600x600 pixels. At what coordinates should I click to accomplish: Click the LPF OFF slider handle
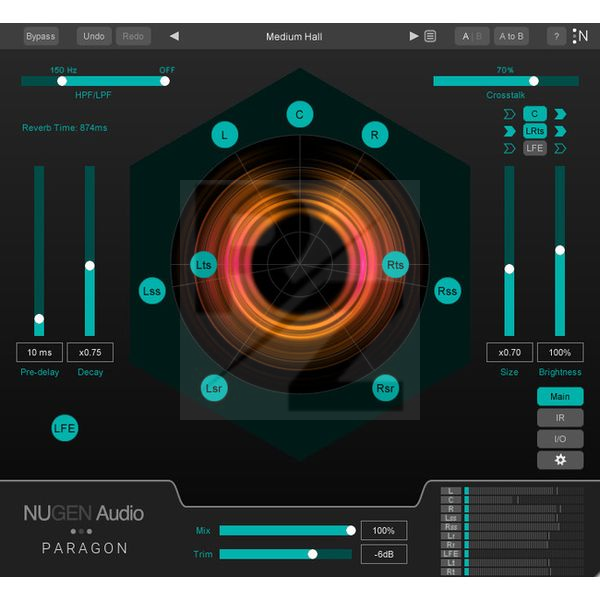pyautogui.click(x=165, y=81)
